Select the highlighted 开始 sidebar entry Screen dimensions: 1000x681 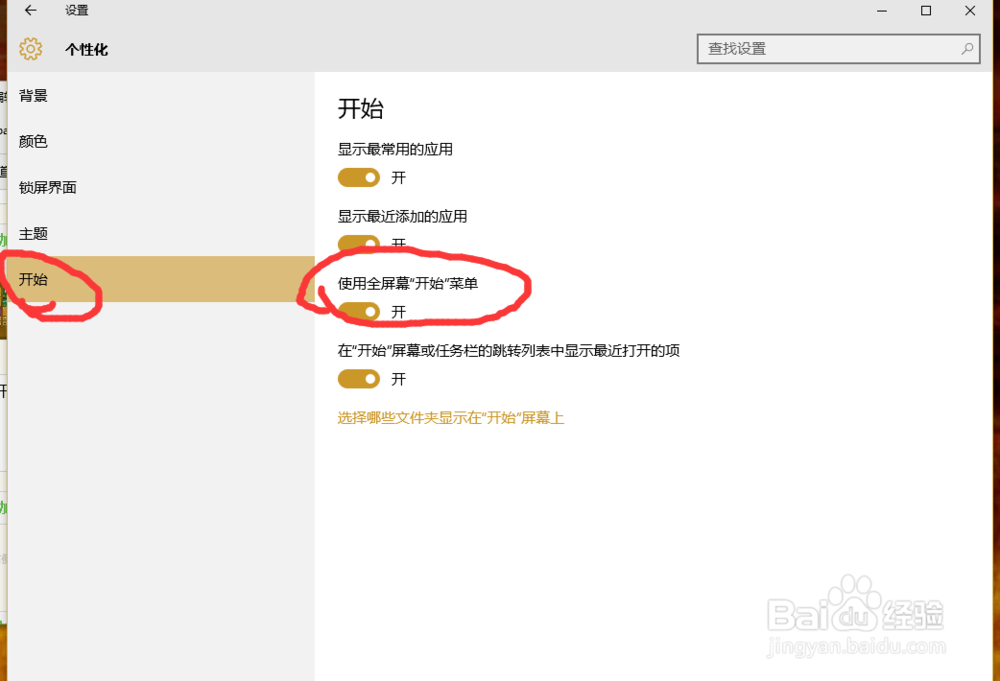click(35, 280)
